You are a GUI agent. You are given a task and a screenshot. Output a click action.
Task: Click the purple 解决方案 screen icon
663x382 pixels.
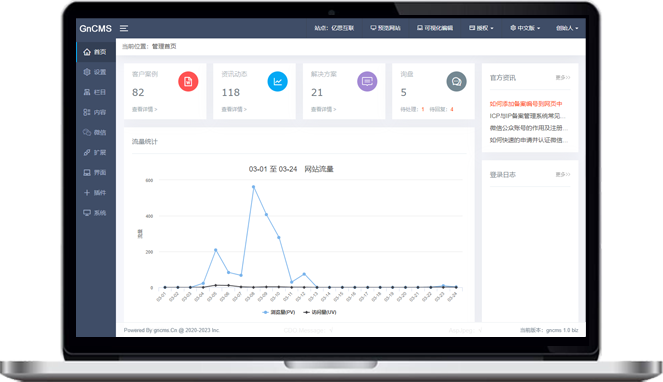[x=367, y=82]
